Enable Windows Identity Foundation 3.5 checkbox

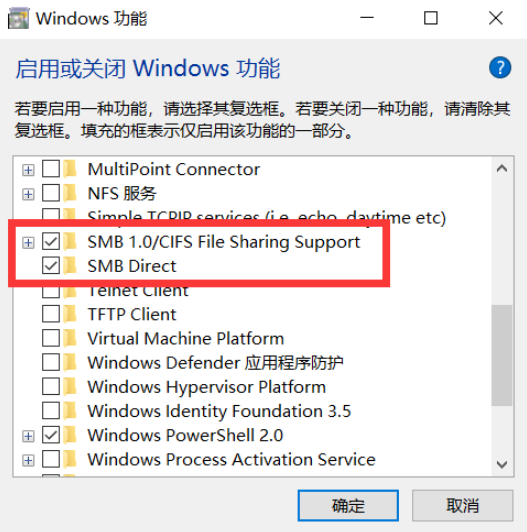(x=51, y=411)
